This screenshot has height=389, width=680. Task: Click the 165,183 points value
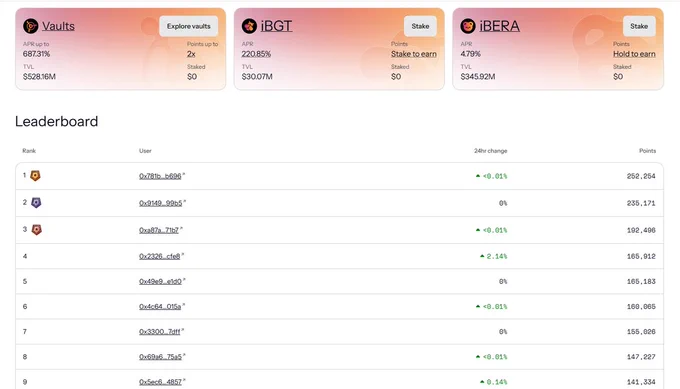coord(641,281)
